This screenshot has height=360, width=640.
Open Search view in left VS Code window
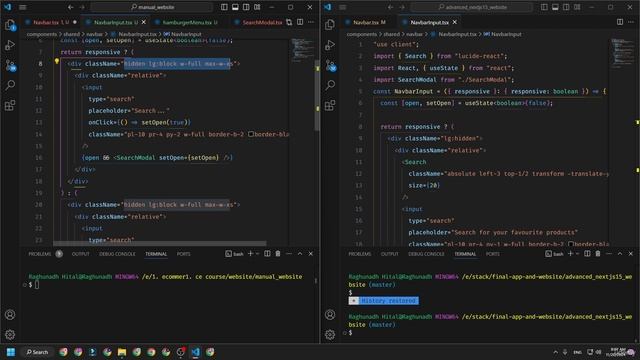pyautogui.click(x=10, y=85)
